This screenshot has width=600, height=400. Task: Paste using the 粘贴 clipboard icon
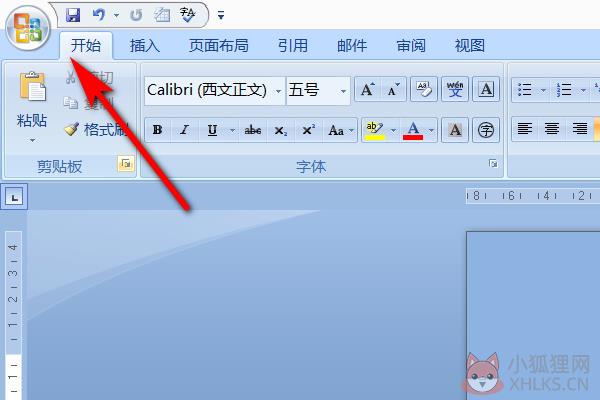tap(33, 87)
